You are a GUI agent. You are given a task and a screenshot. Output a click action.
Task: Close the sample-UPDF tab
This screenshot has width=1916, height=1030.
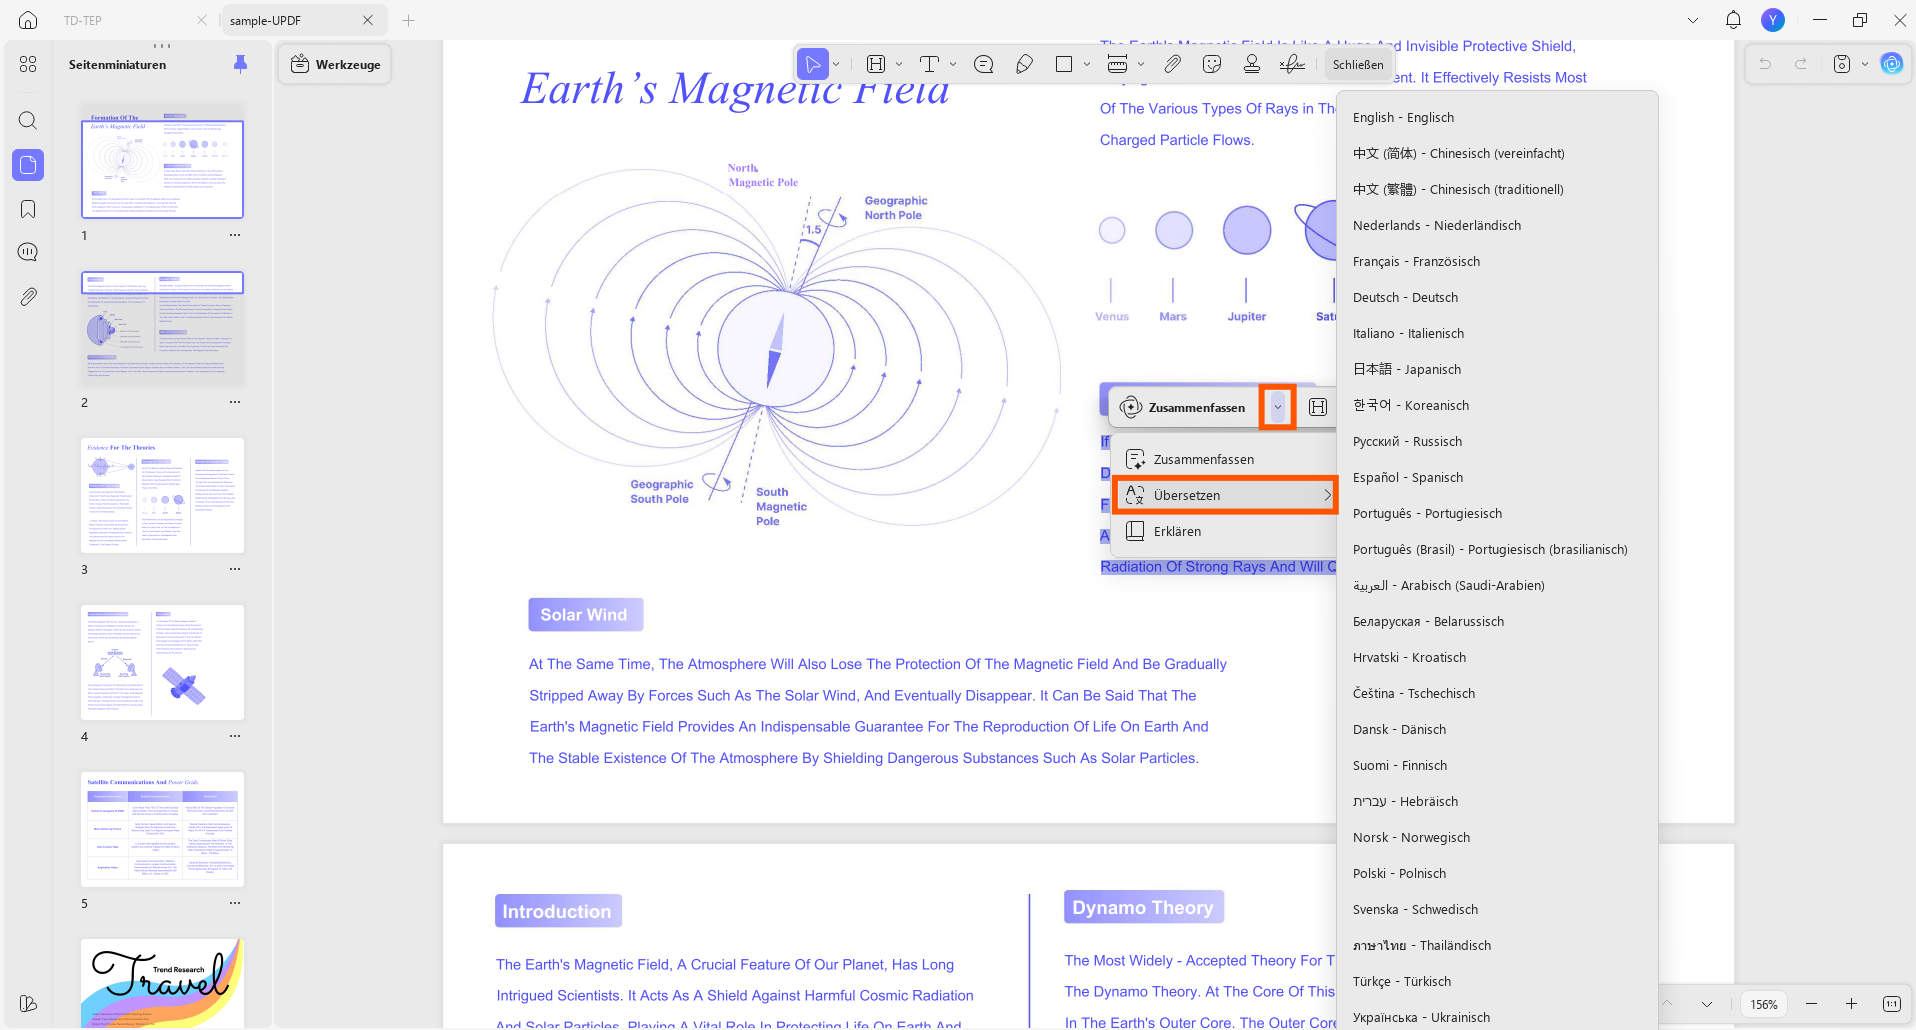(x=368, y=20)
